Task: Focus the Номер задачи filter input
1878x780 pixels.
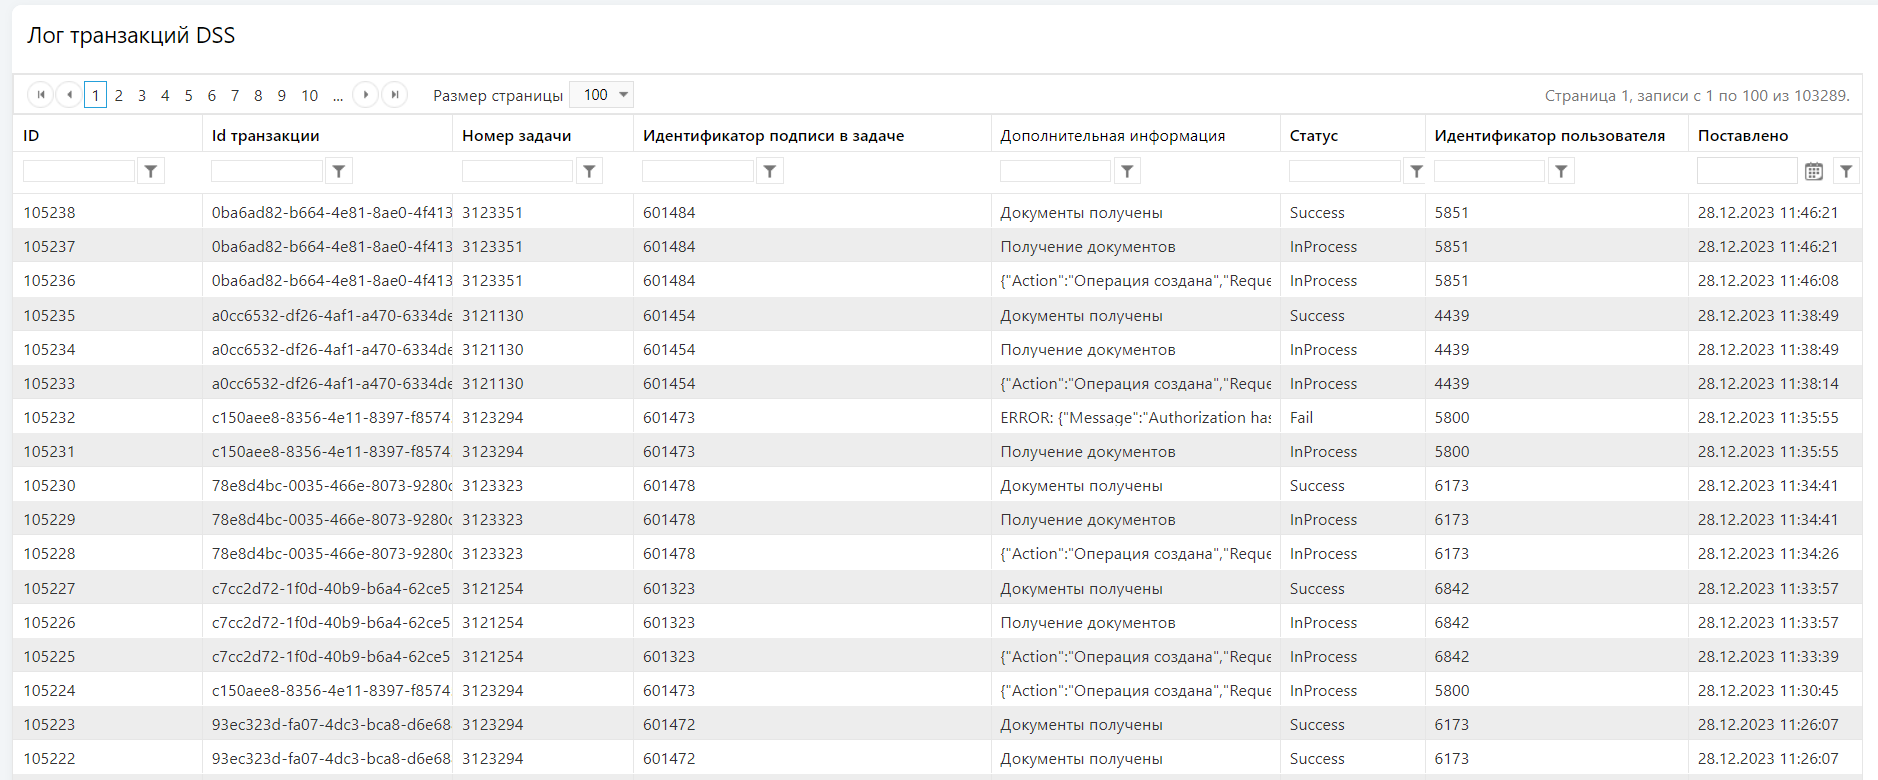Action: coord(517,171)
